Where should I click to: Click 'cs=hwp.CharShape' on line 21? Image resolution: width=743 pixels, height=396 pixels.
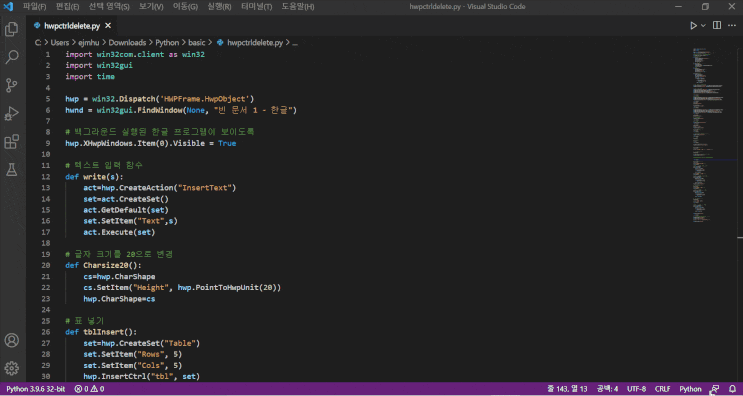119,277
